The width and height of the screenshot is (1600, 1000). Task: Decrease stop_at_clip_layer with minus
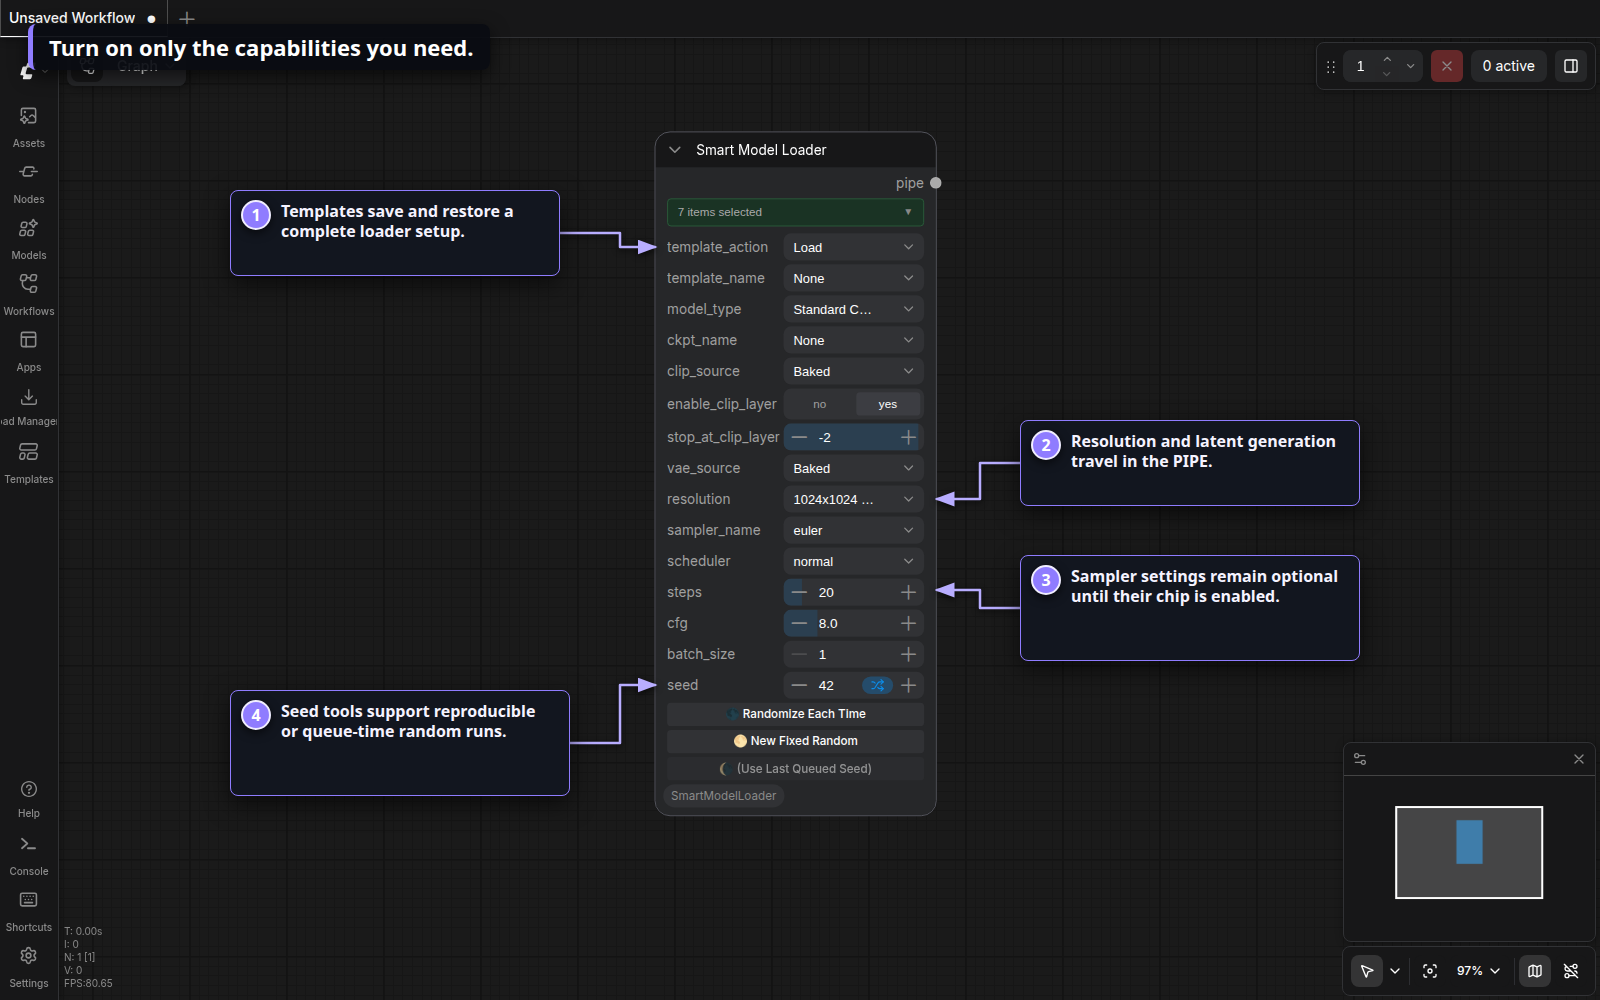tap(799, 437)
